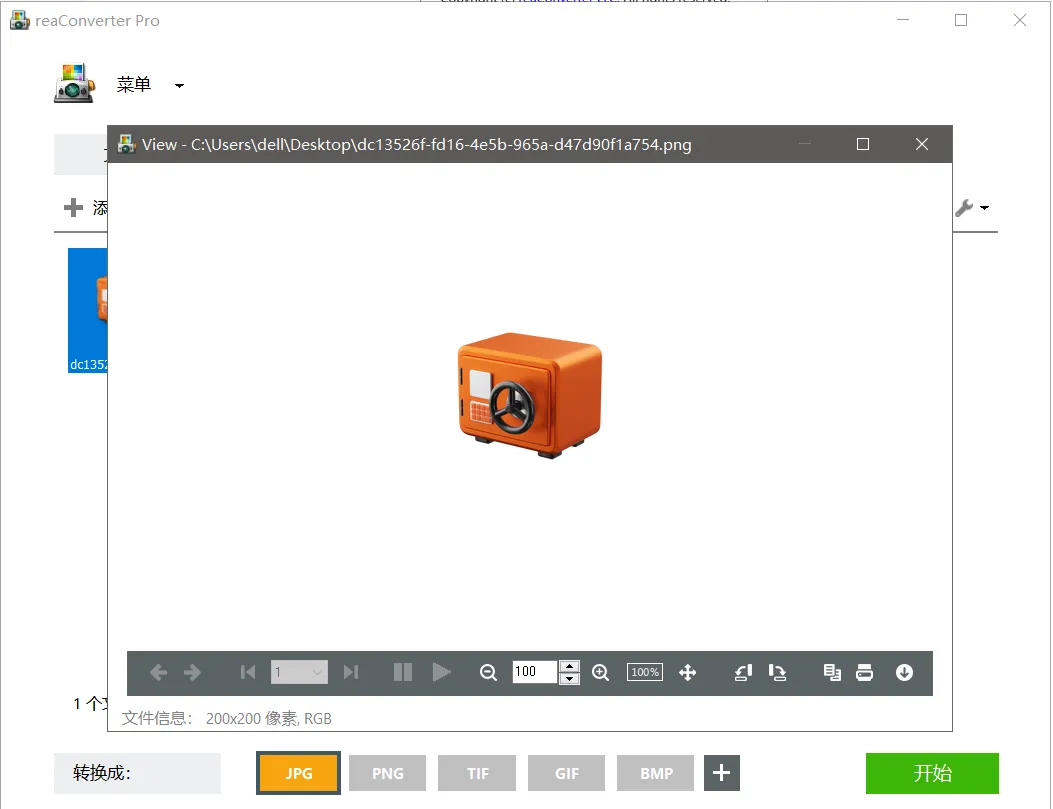Viewport: 1053px width, 809px height.
Task: Copy image using the copy icon
Action: 832,672
